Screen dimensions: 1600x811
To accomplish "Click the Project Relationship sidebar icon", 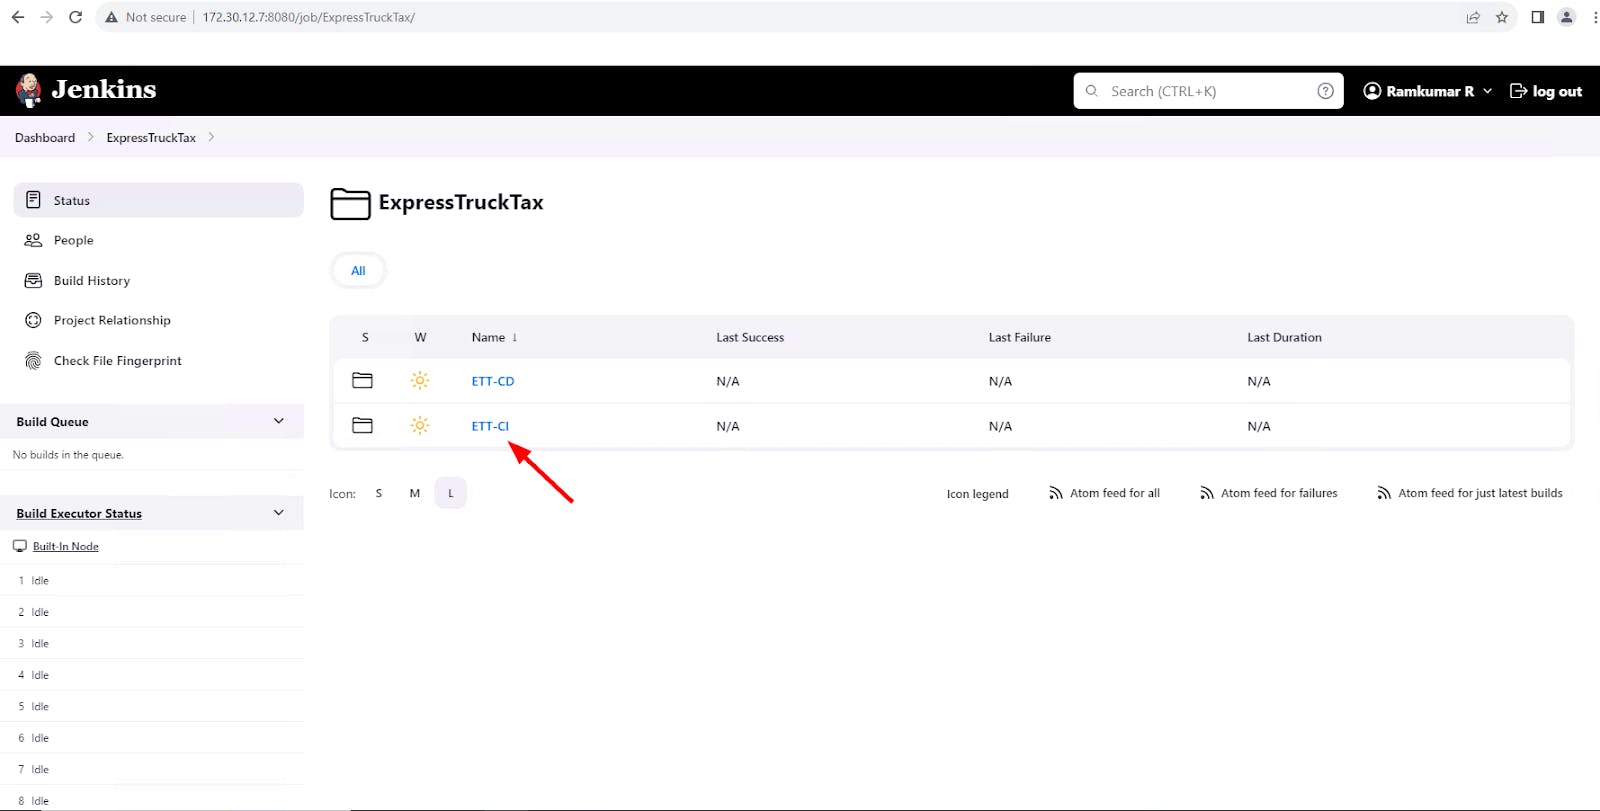I will 33,320.
